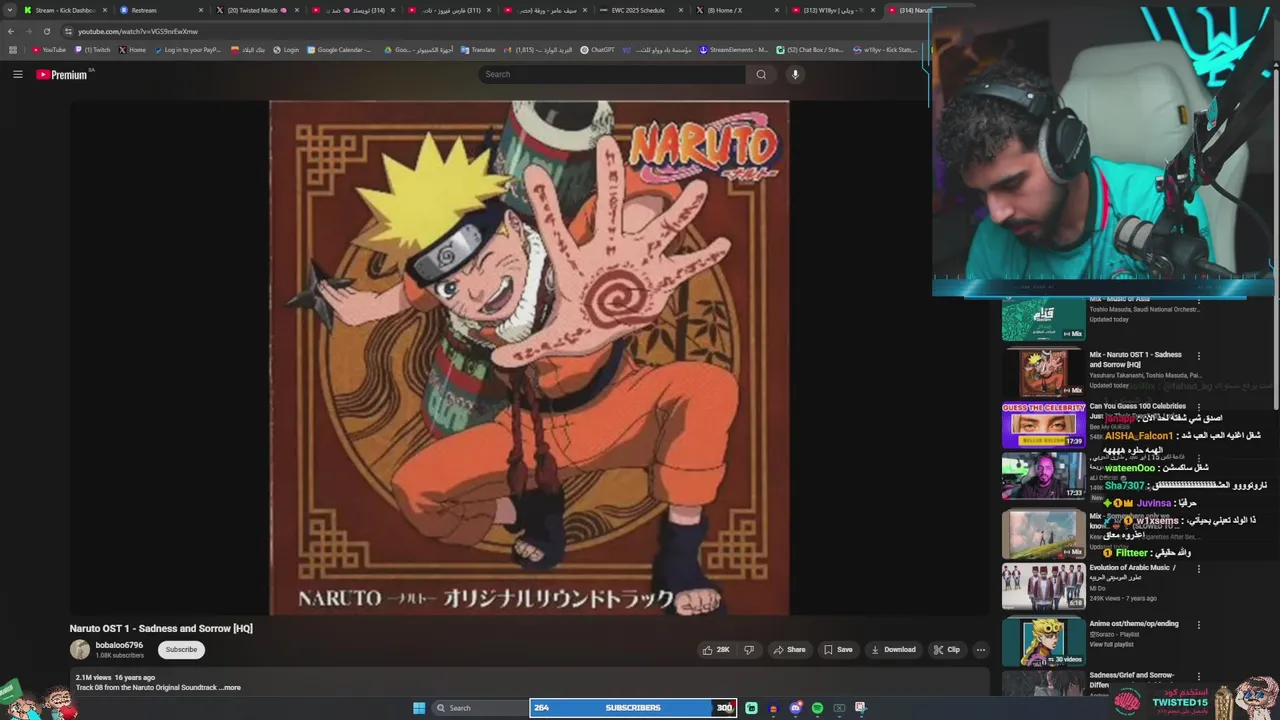
Task: Subscribe to bobaloo6796 channel
Action: 181,649
